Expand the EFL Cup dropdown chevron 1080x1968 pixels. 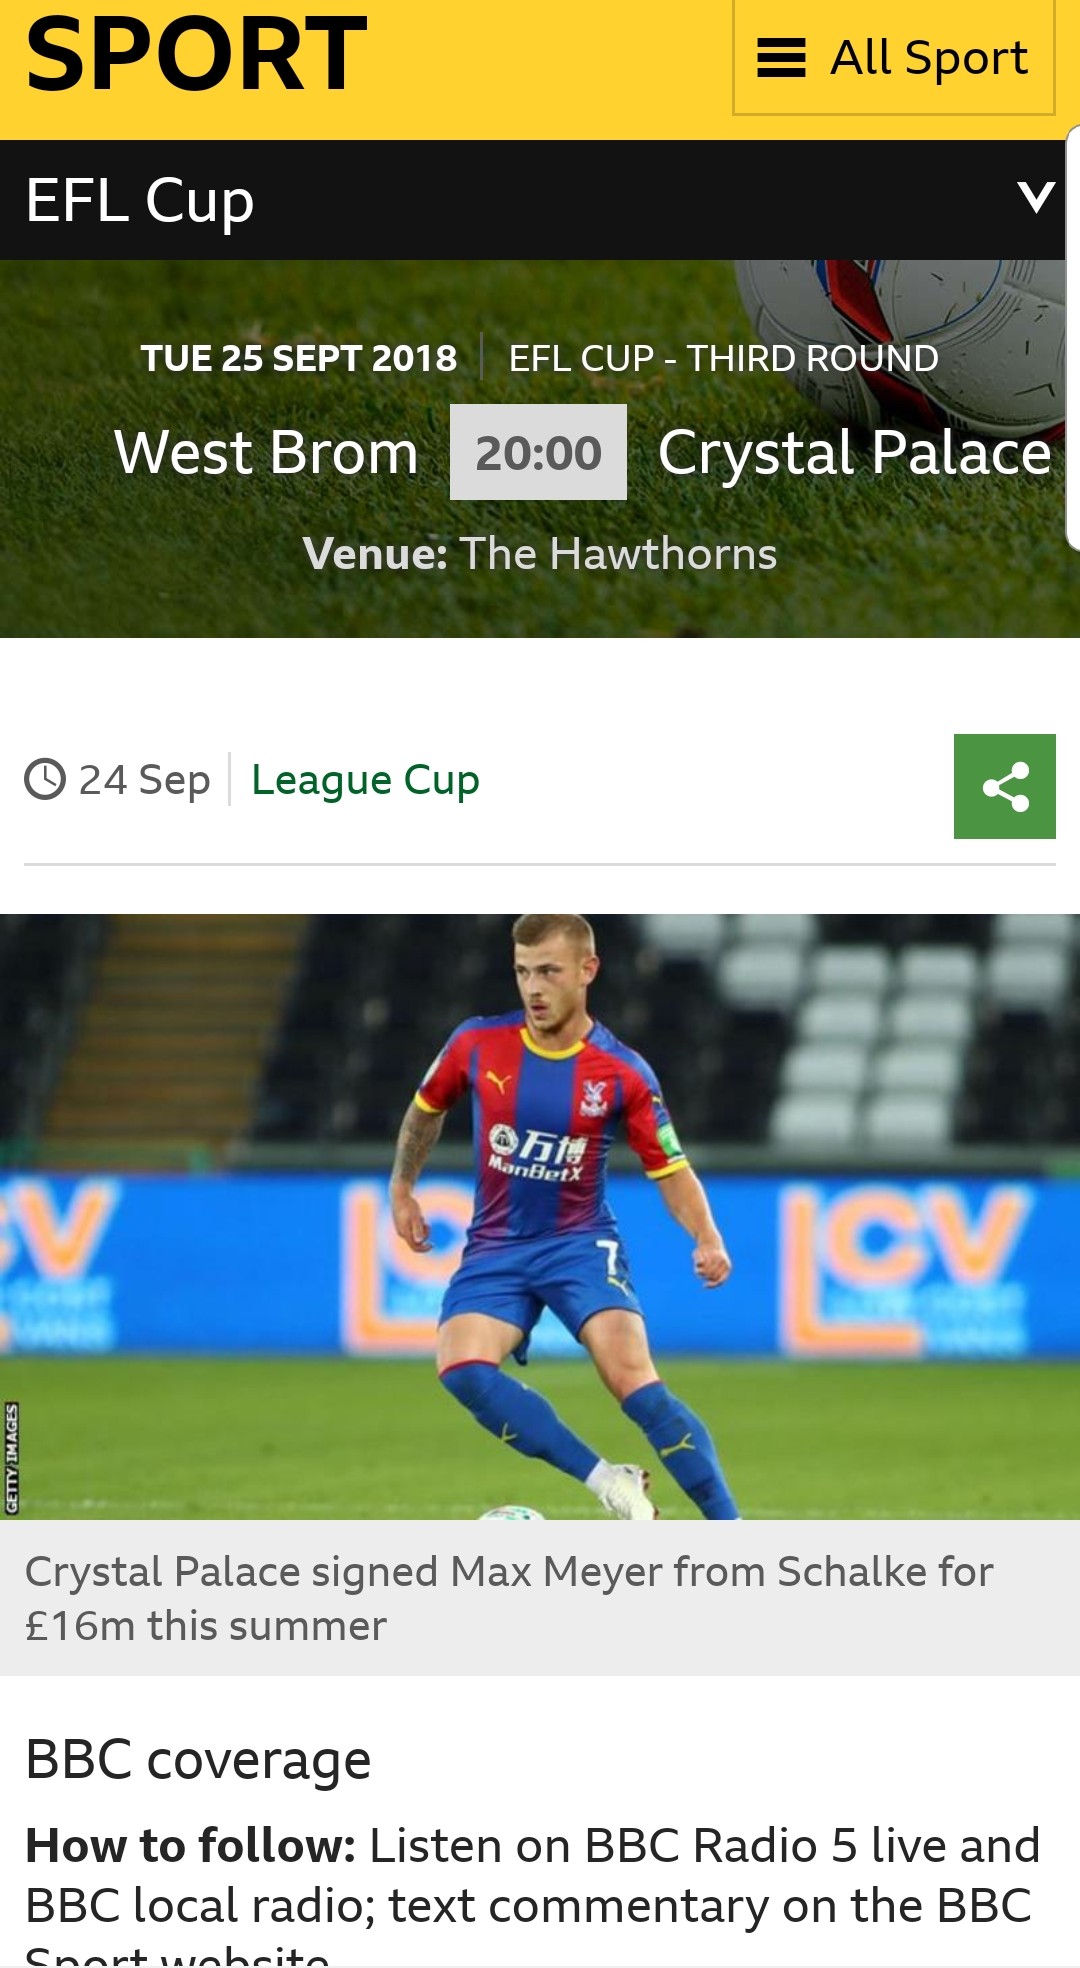point(1036,197)
